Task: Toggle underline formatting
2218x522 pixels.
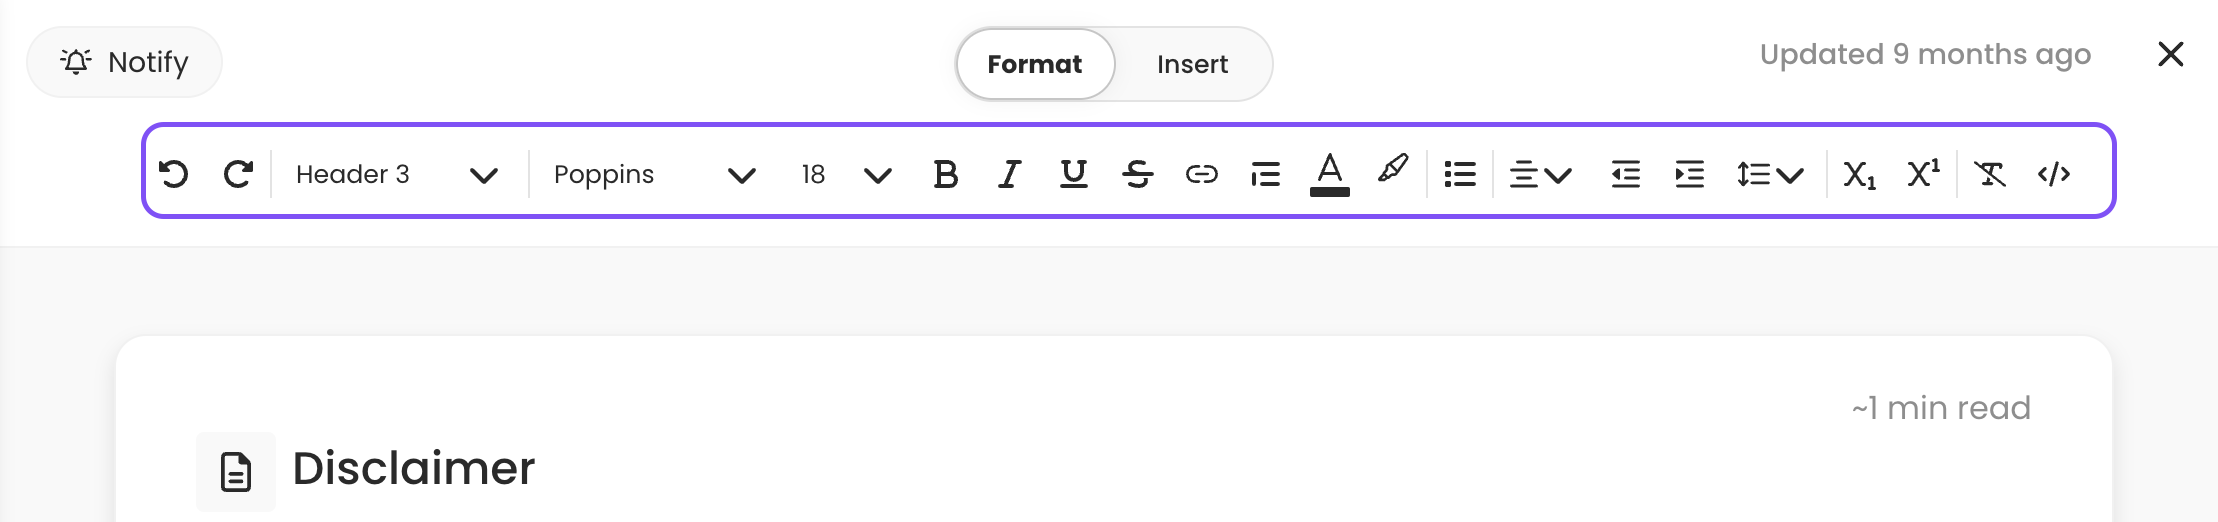Action: pyautogui.click(x=1073, y=174)
